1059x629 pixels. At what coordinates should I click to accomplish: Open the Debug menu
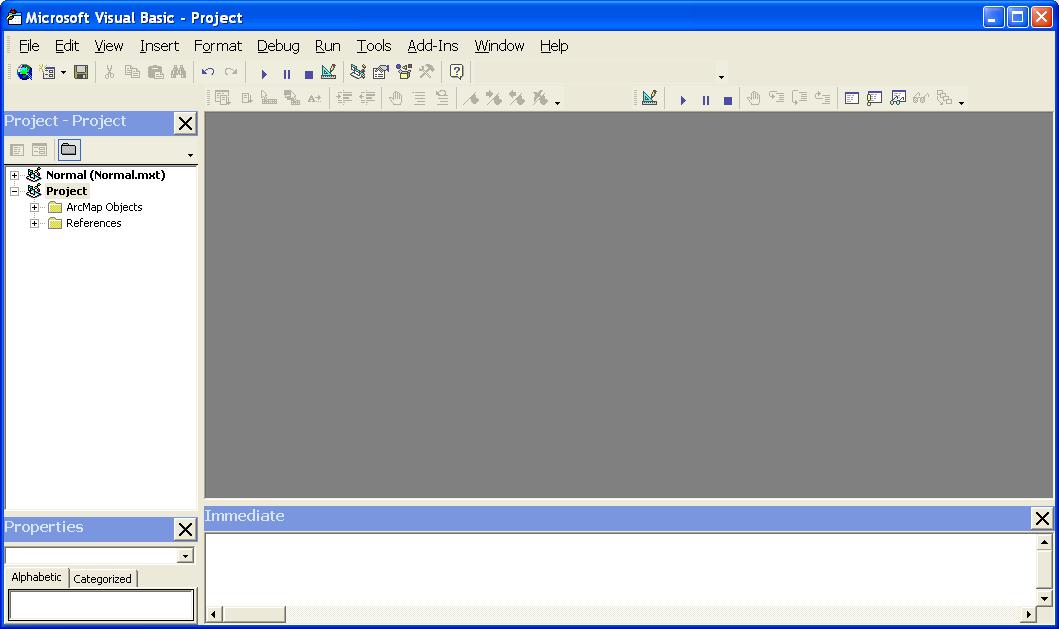click(x=278, y=46)
